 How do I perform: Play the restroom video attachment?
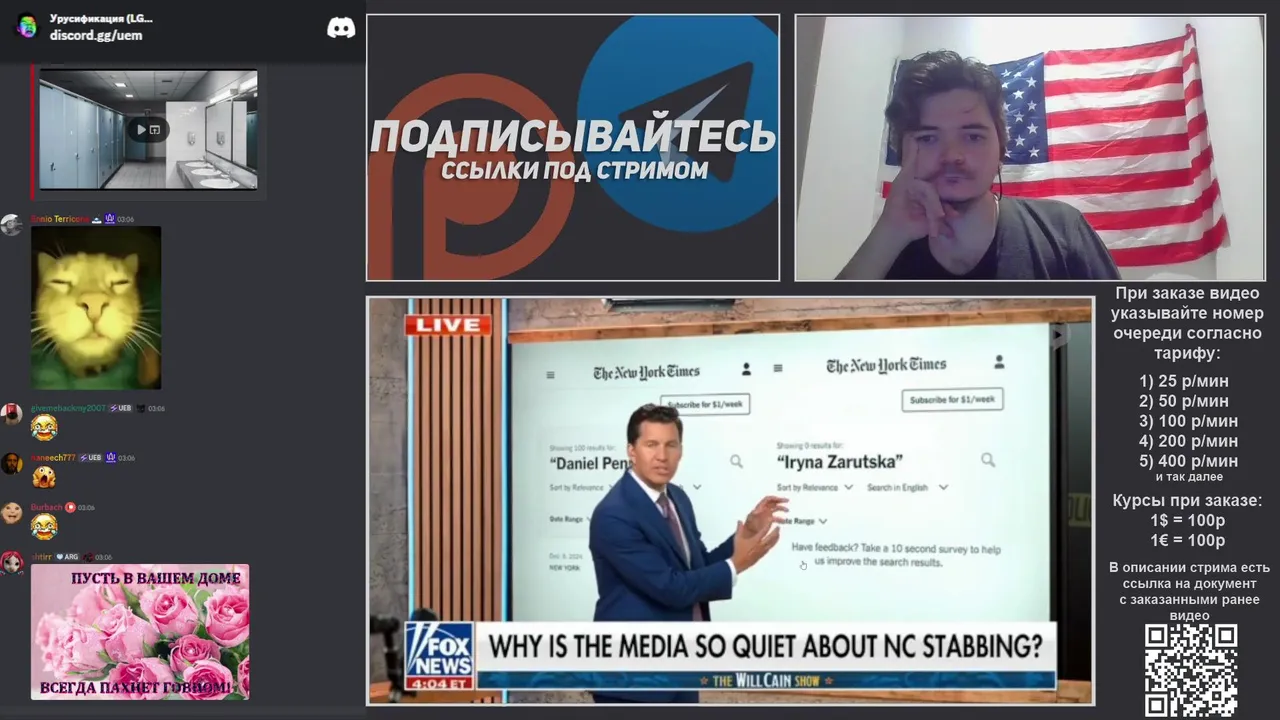click(148, 129)
